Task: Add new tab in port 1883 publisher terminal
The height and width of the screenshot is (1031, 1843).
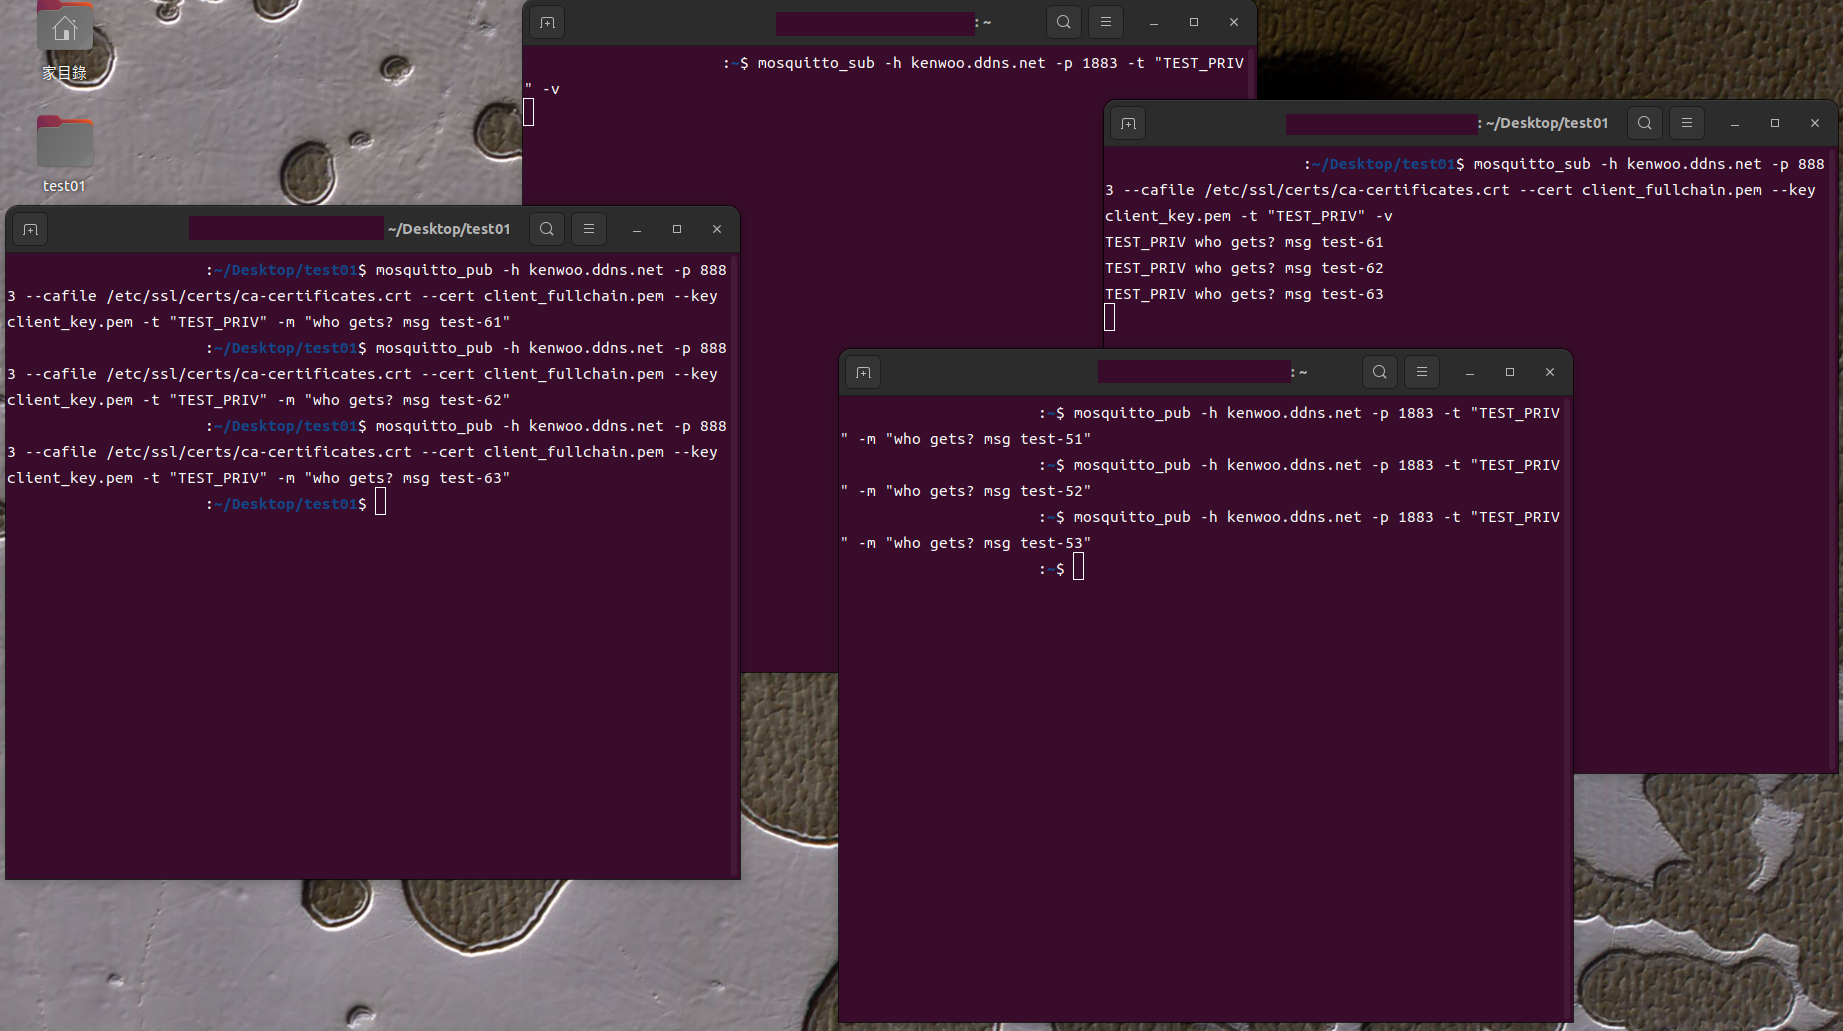Action: 863,372
